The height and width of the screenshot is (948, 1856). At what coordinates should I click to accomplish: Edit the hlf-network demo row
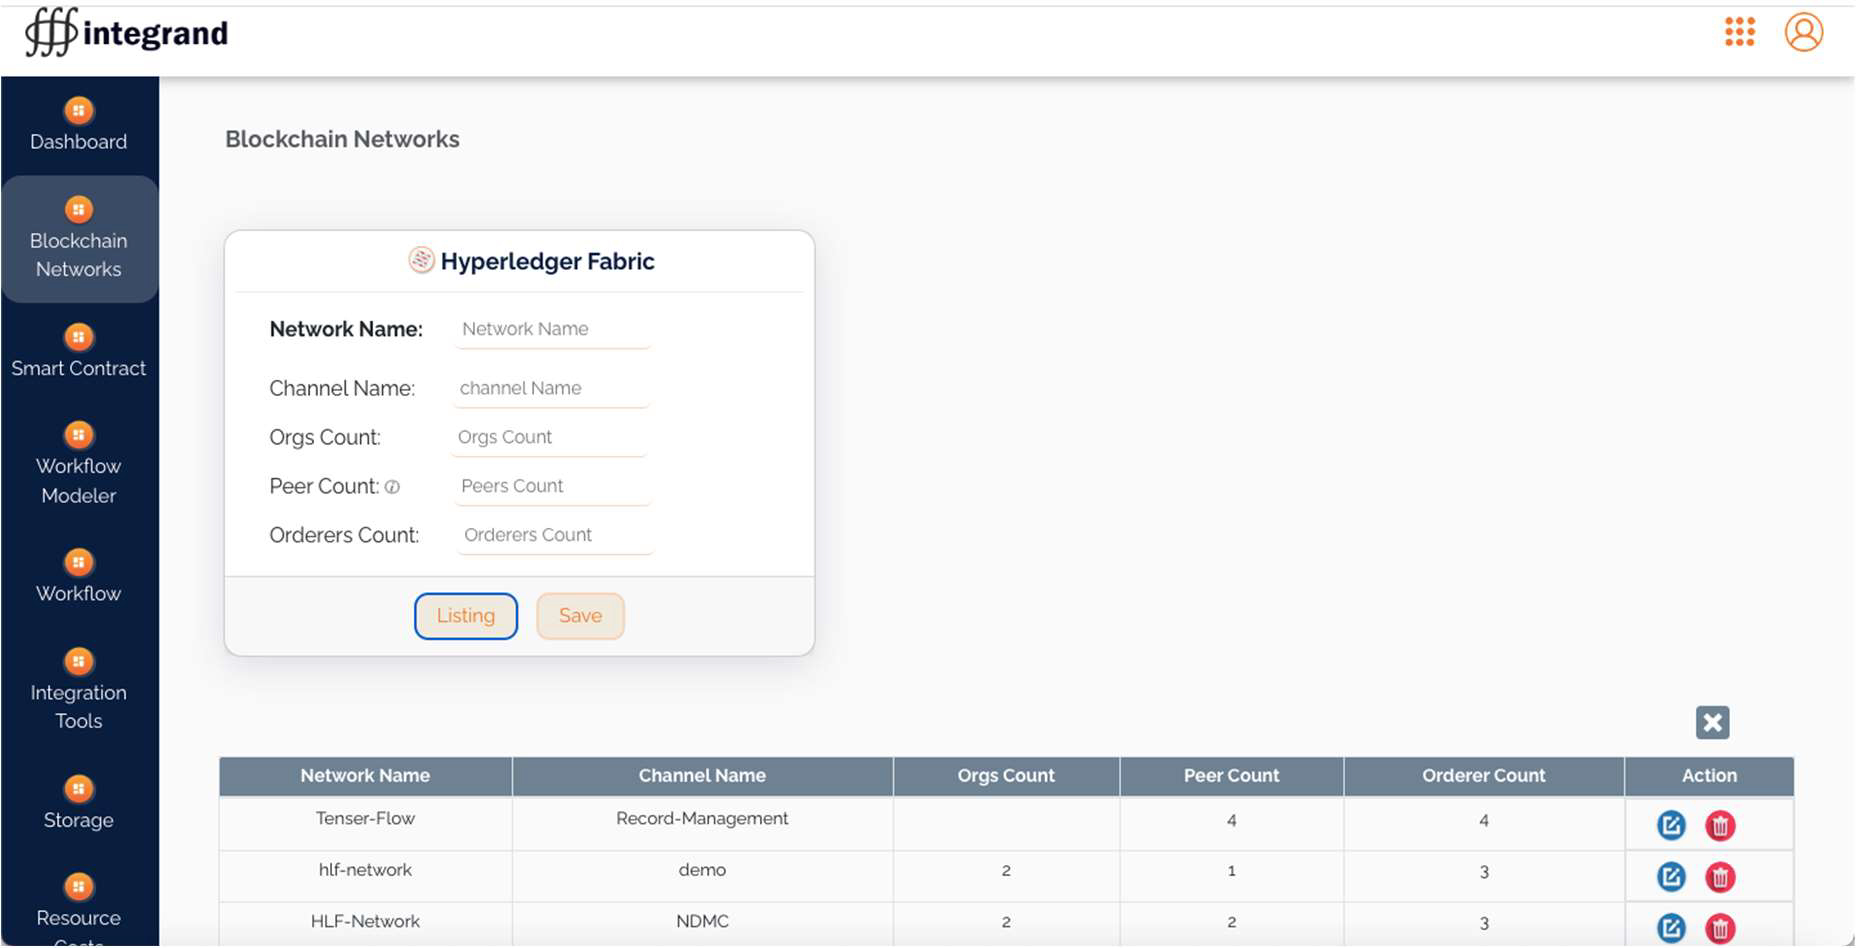click(x=1670, y=877)
